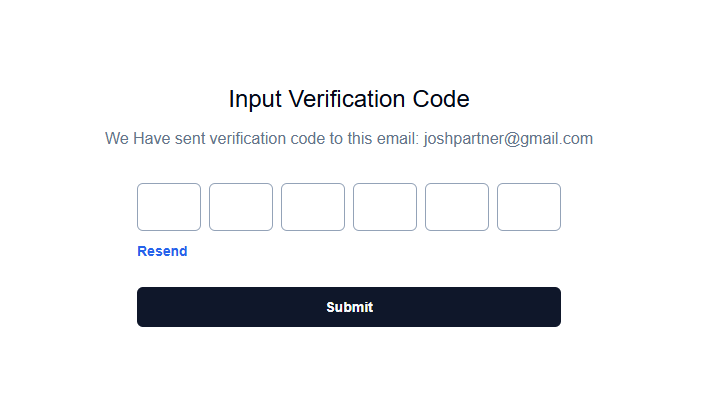Click the blue Resend text below the boxes
702x410 pixels.
point(162,251)
